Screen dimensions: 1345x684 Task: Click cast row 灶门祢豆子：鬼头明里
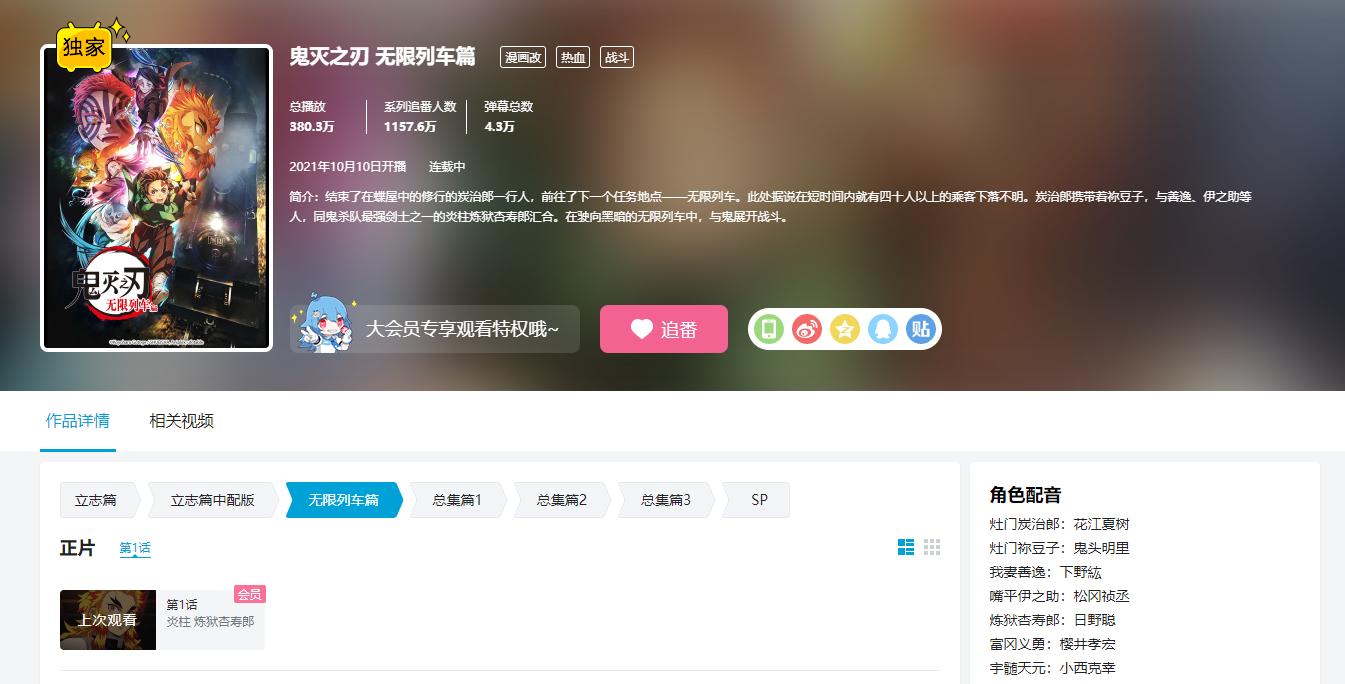click(1059, 548)
